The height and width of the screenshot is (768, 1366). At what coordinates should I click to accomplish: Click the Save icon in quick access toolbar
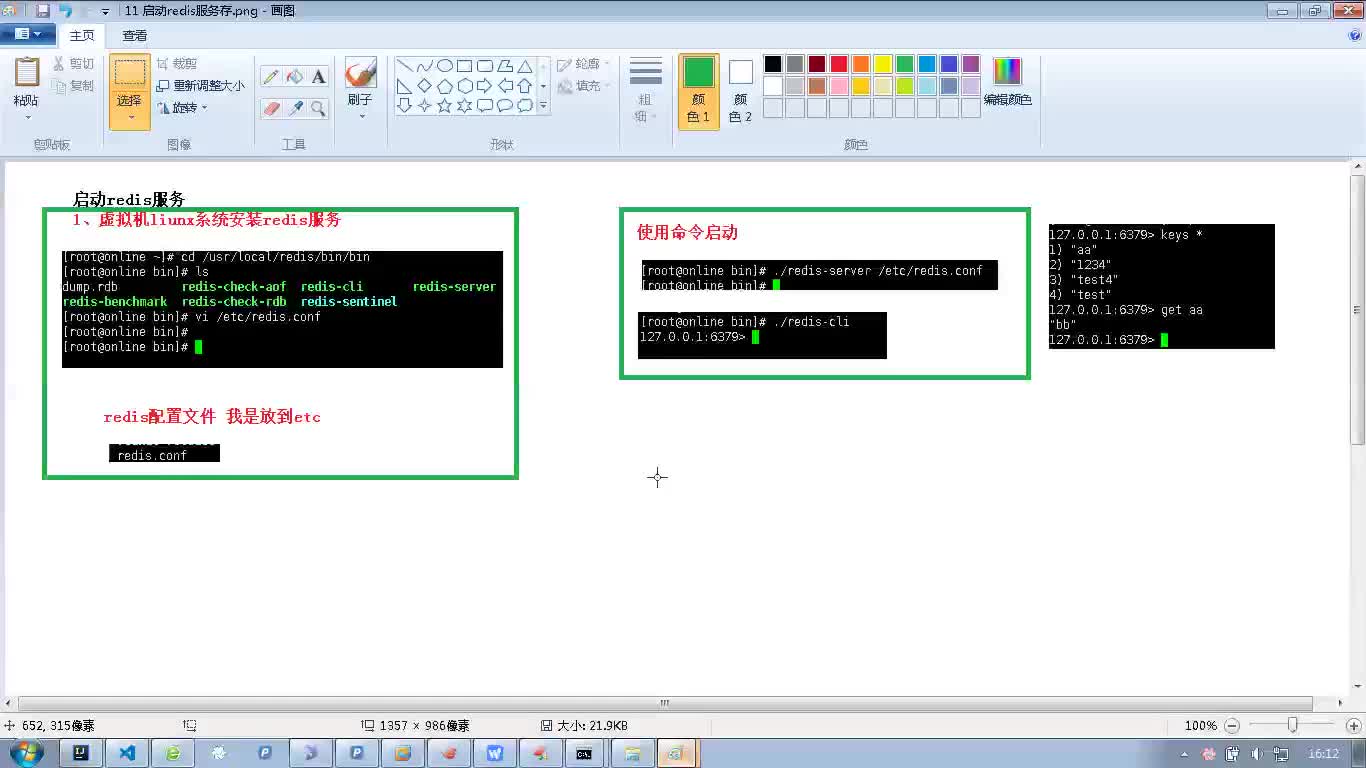pyautogui.click(x=42, y=10)
